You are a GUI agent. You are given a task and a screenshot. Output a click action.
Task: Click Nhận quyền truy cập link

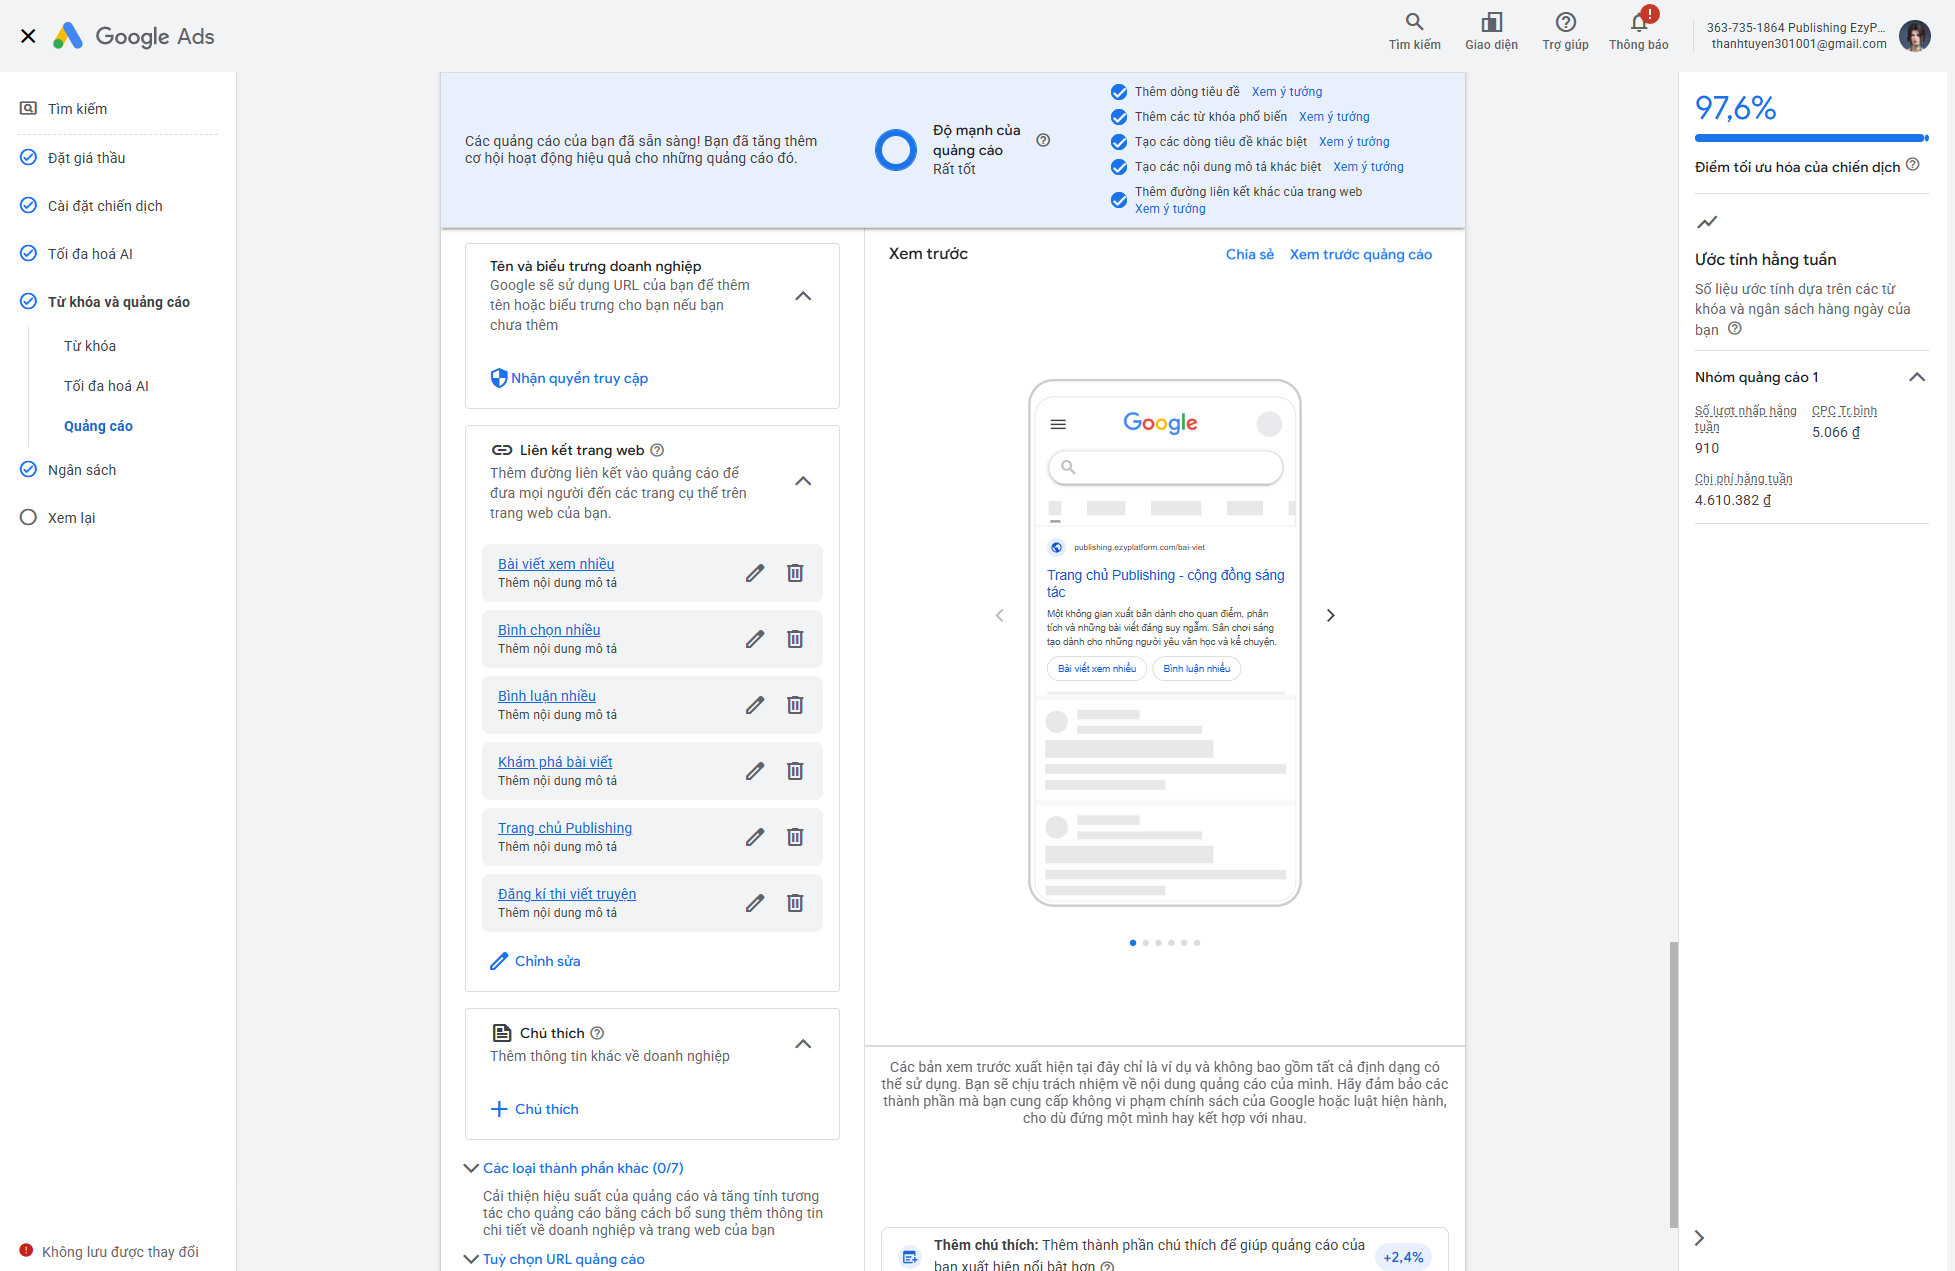569,378
